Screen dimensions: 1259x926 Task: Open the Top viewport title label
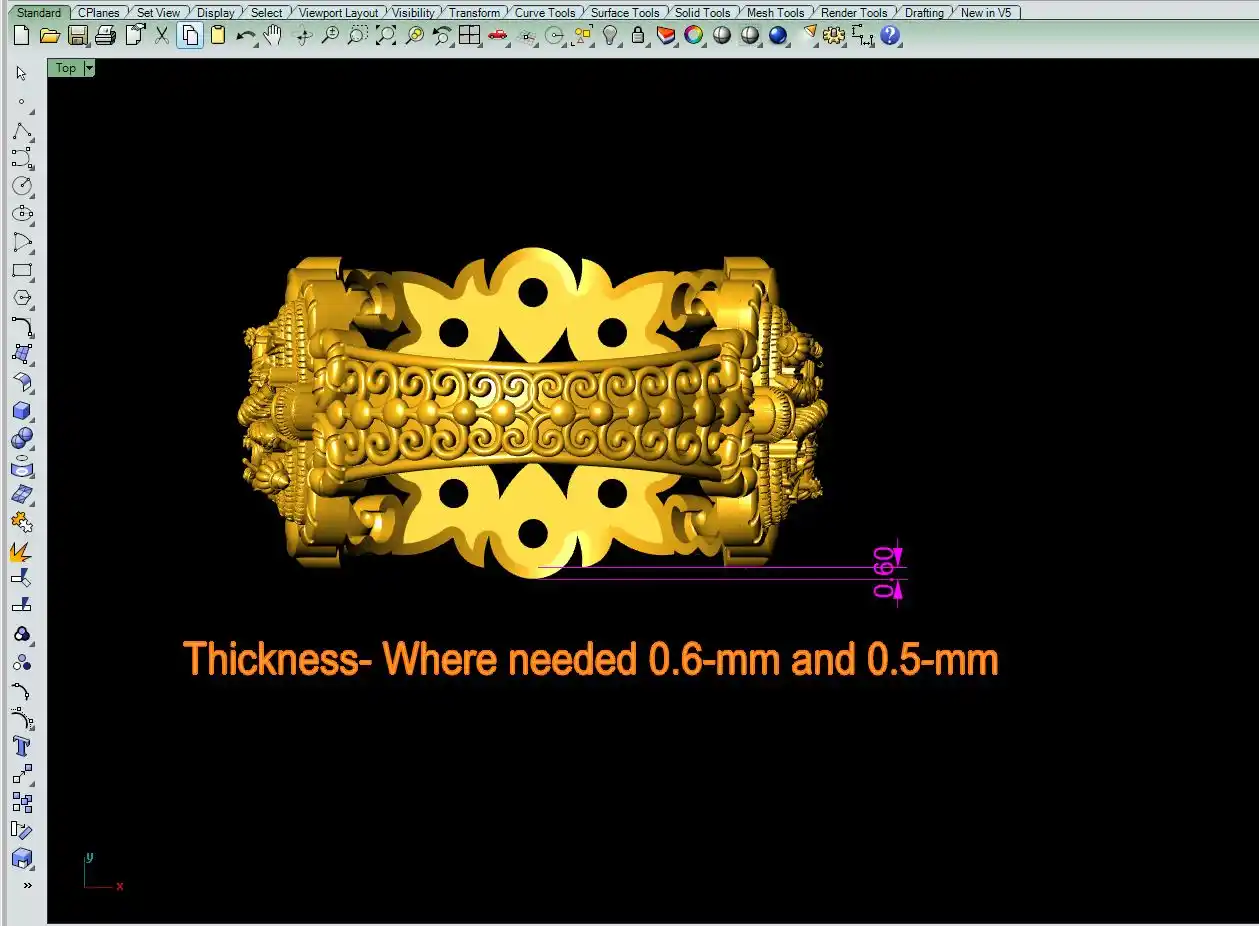tap(65, 68)
